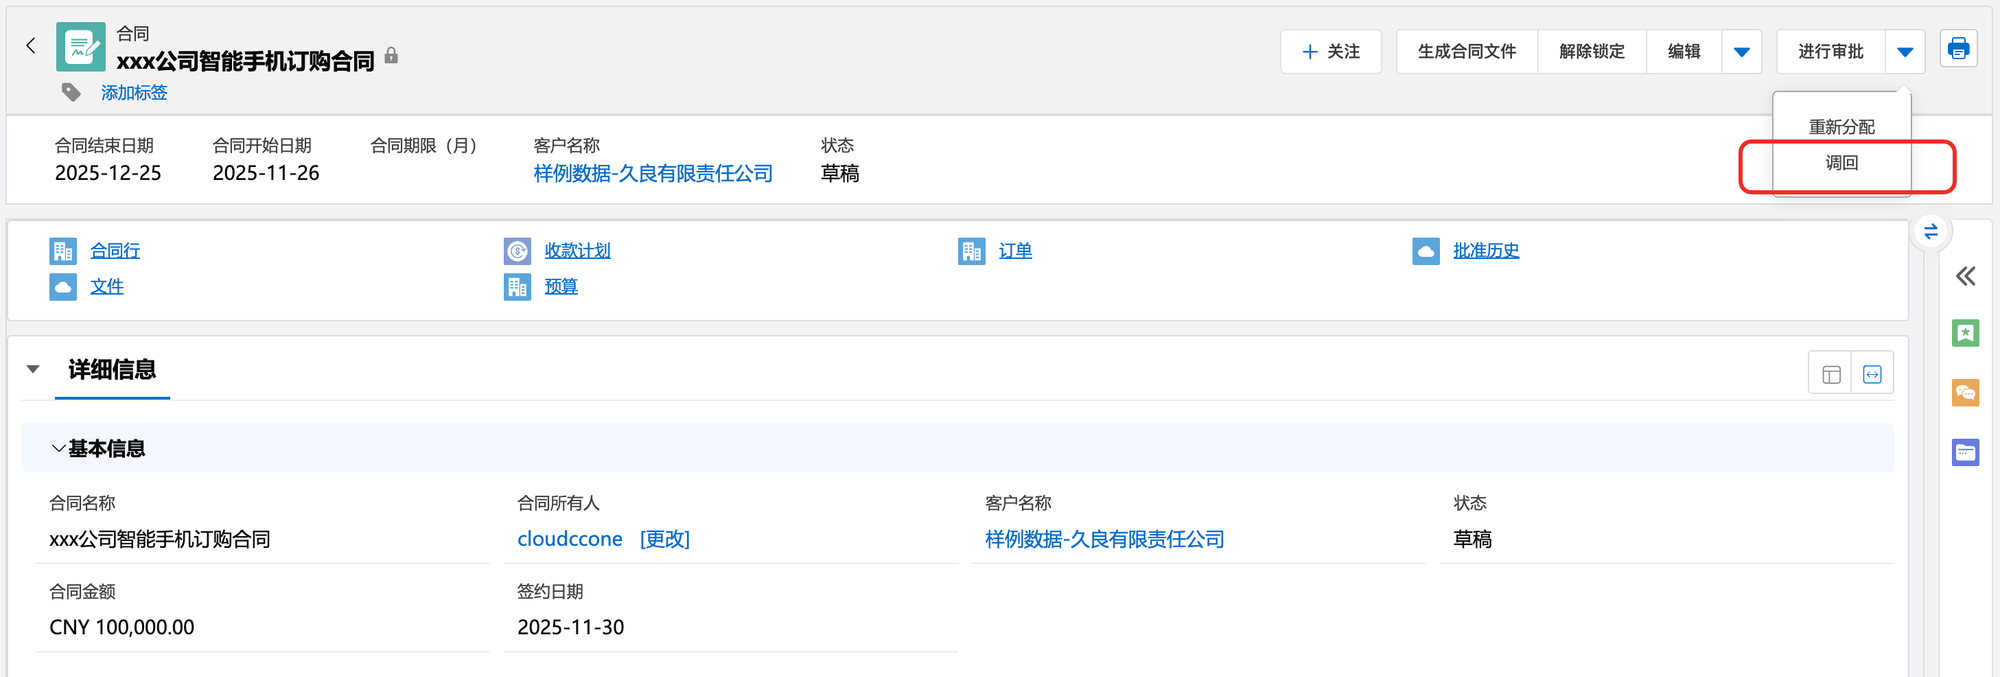Click the swap arrows round icon
Image resolution: width=2000 pixels, height=677 pixels.
[x=1930, y=232]
